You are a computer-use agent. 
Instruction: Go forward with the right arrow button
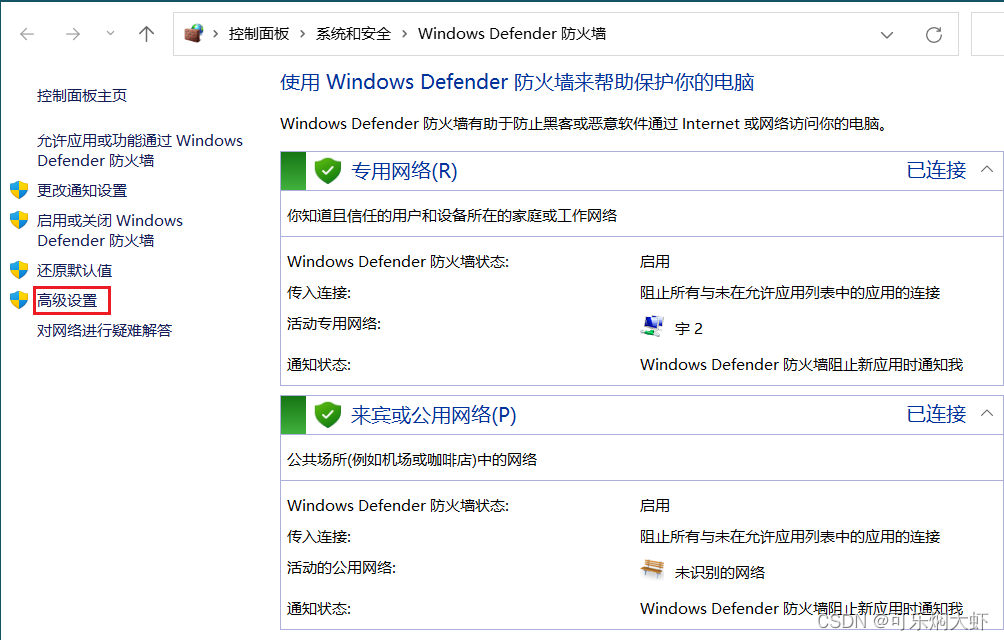point(73,34)
